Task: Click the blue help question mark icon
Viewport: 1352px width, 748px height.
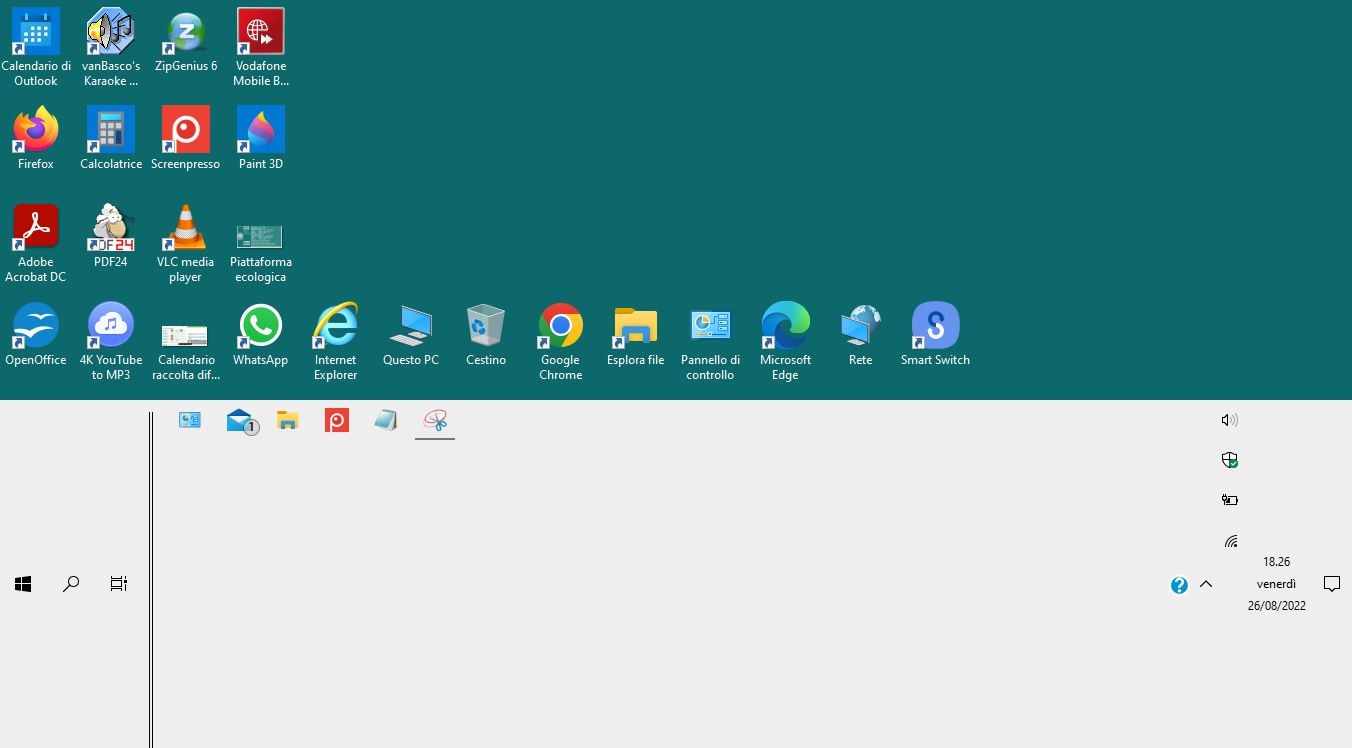Action: pyautogui.click(x=1179, y=585)
